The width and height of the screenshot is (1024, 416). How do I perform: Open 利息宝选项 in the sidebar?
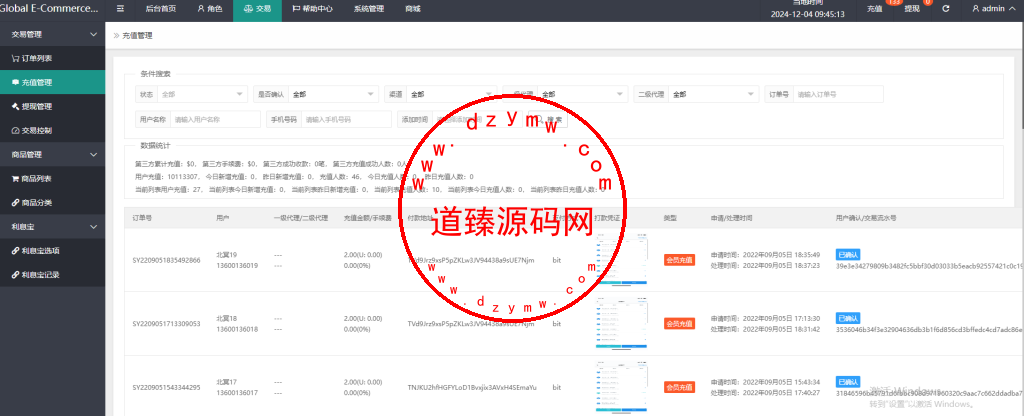point(52,251)
